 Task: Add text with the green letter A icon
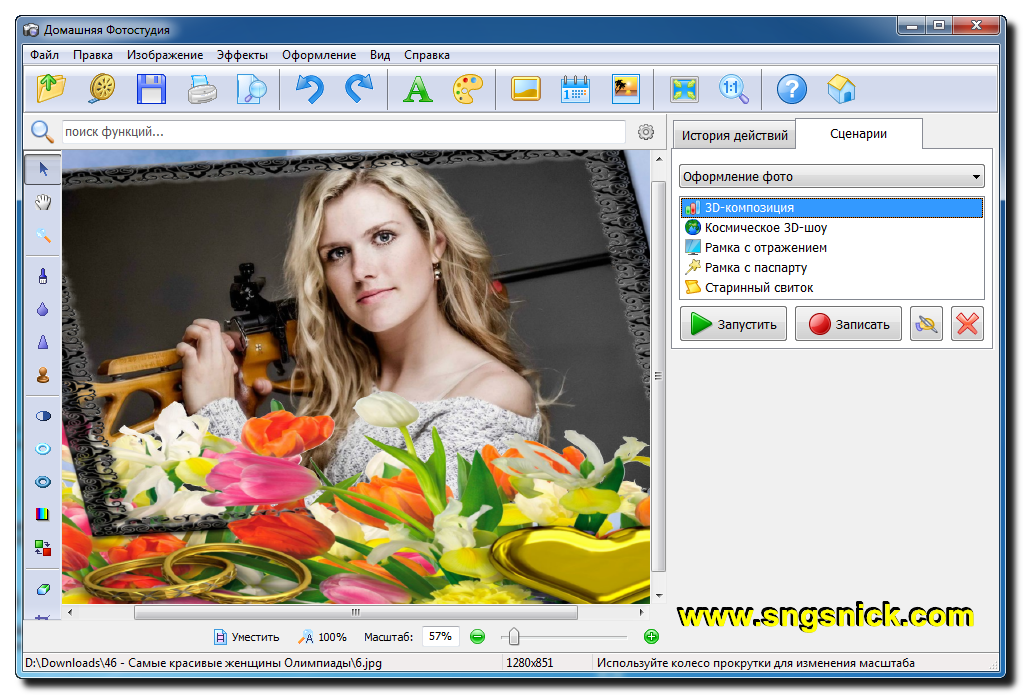tap(418, 89)
